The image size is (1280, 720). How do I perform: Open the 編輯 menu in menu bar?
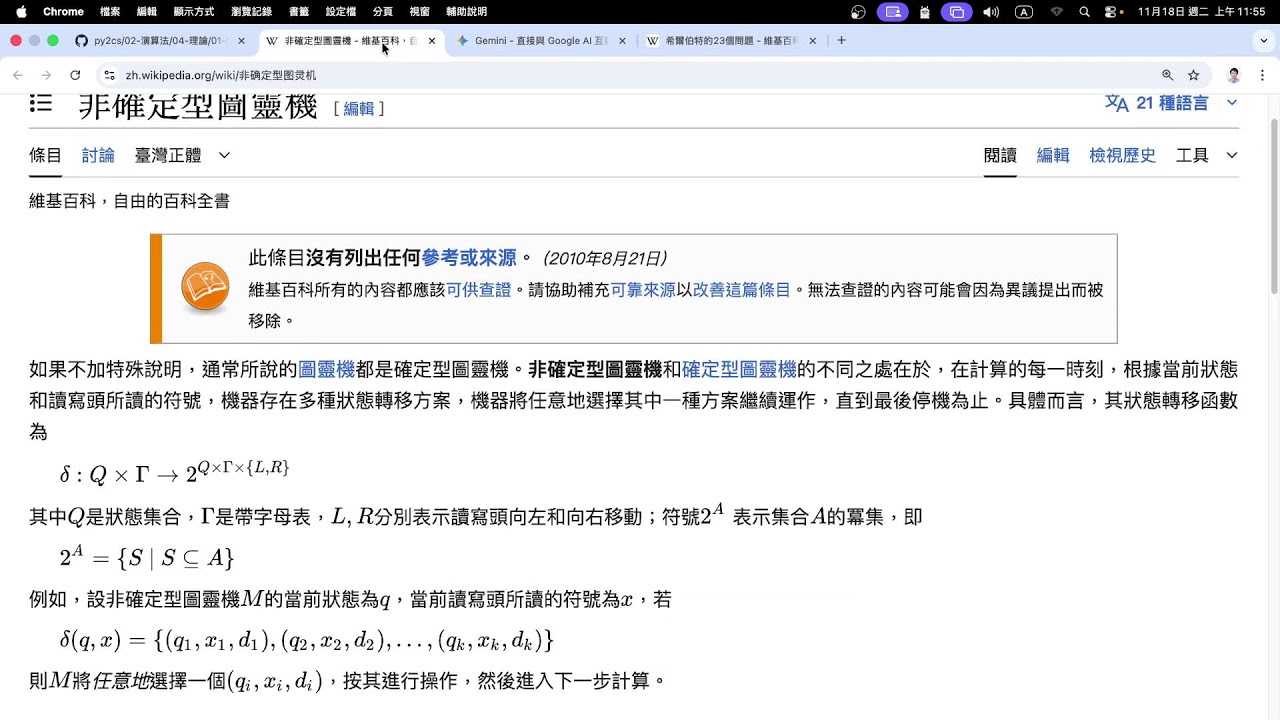pos(147,12)
